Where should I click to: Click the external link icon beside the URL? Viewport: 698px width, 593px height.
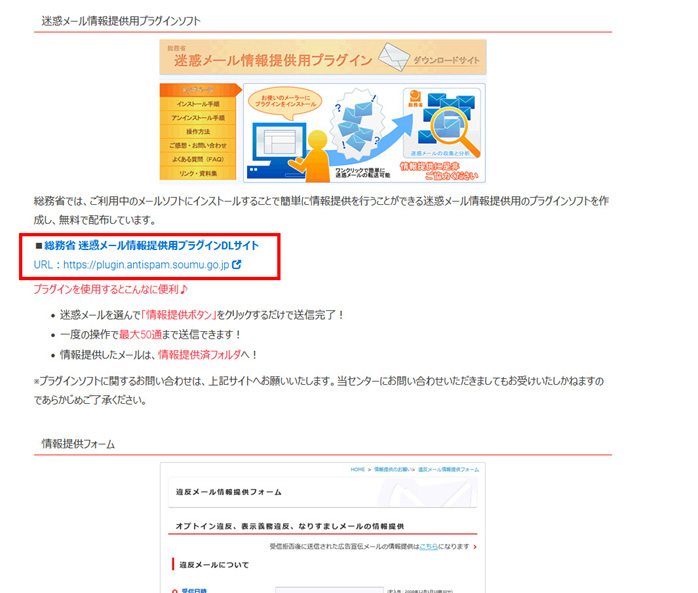point(237,266)
